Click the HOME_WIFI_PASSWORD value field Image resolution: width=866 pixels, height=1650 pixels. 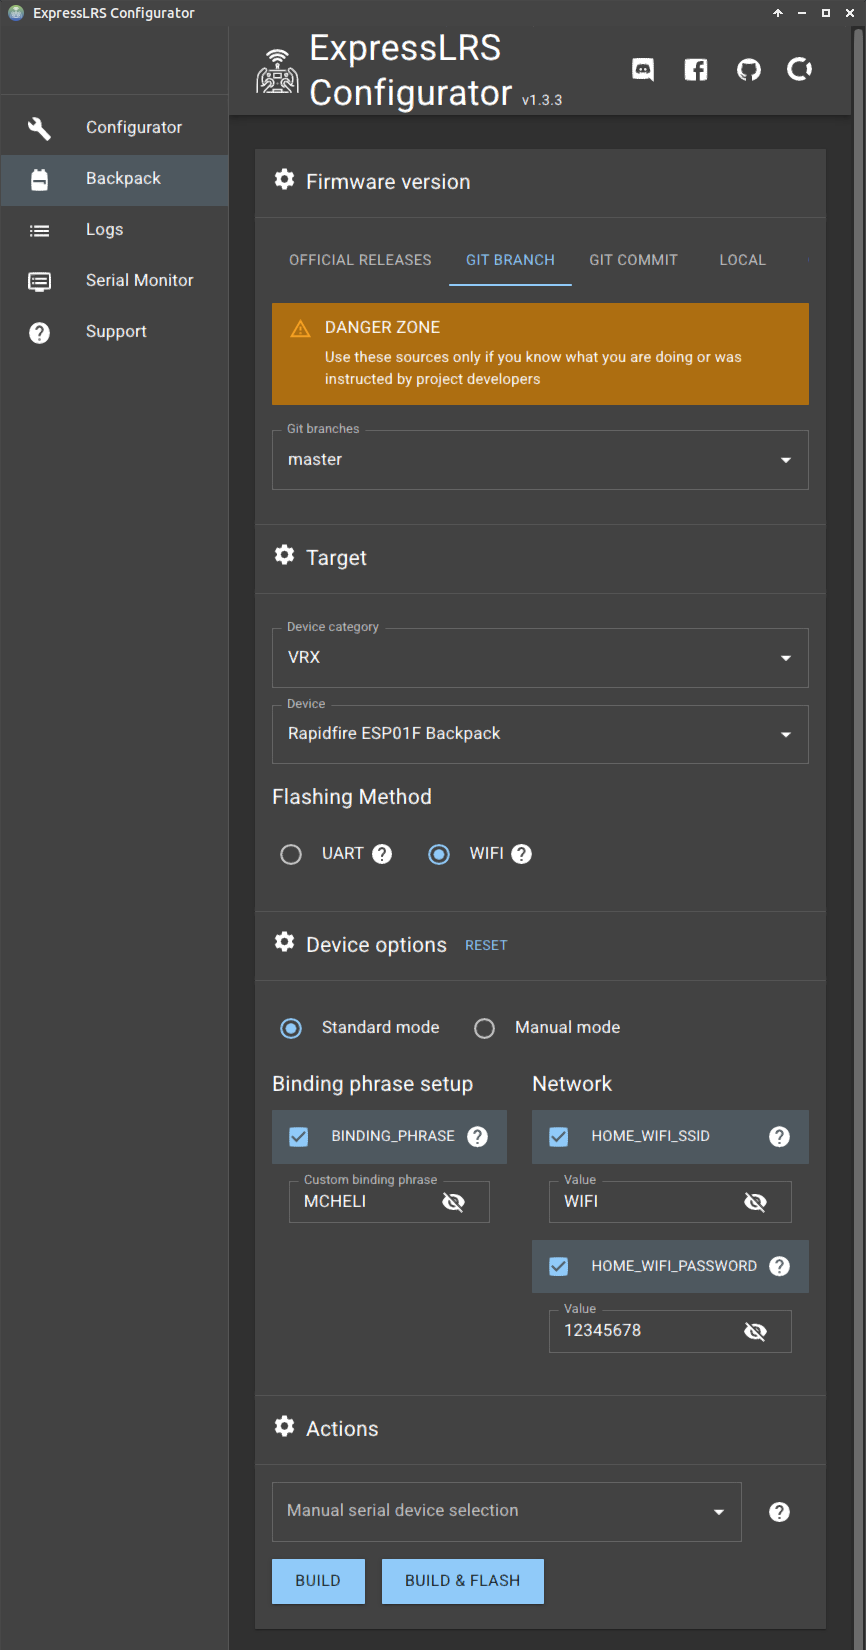click(645, 1331)
